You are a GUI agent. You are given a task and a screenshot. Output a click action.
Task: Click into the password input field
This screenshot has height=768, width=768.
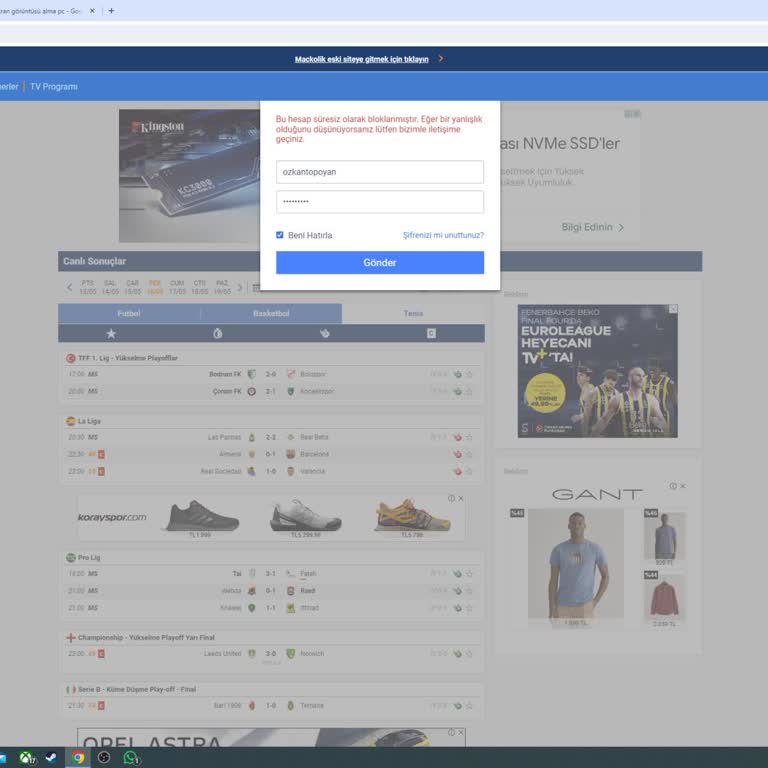point(380,202)
